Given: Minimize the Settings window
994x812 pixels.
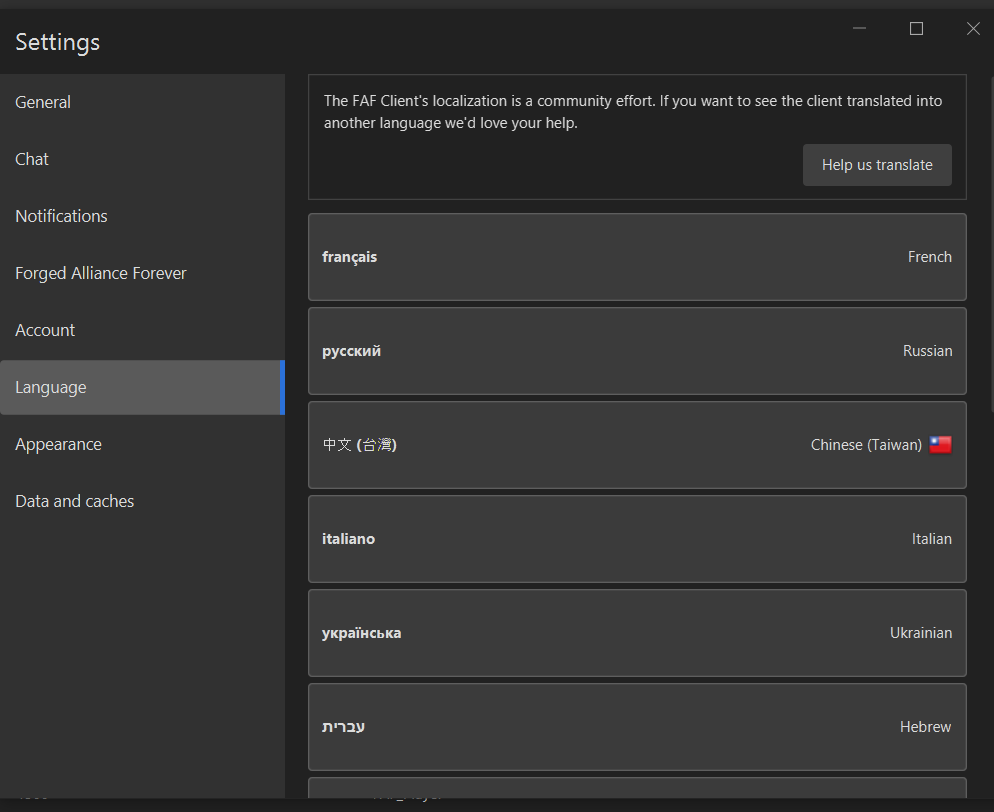Looking at the screenshot, I should pyautogui.click(x=859, y=29).
